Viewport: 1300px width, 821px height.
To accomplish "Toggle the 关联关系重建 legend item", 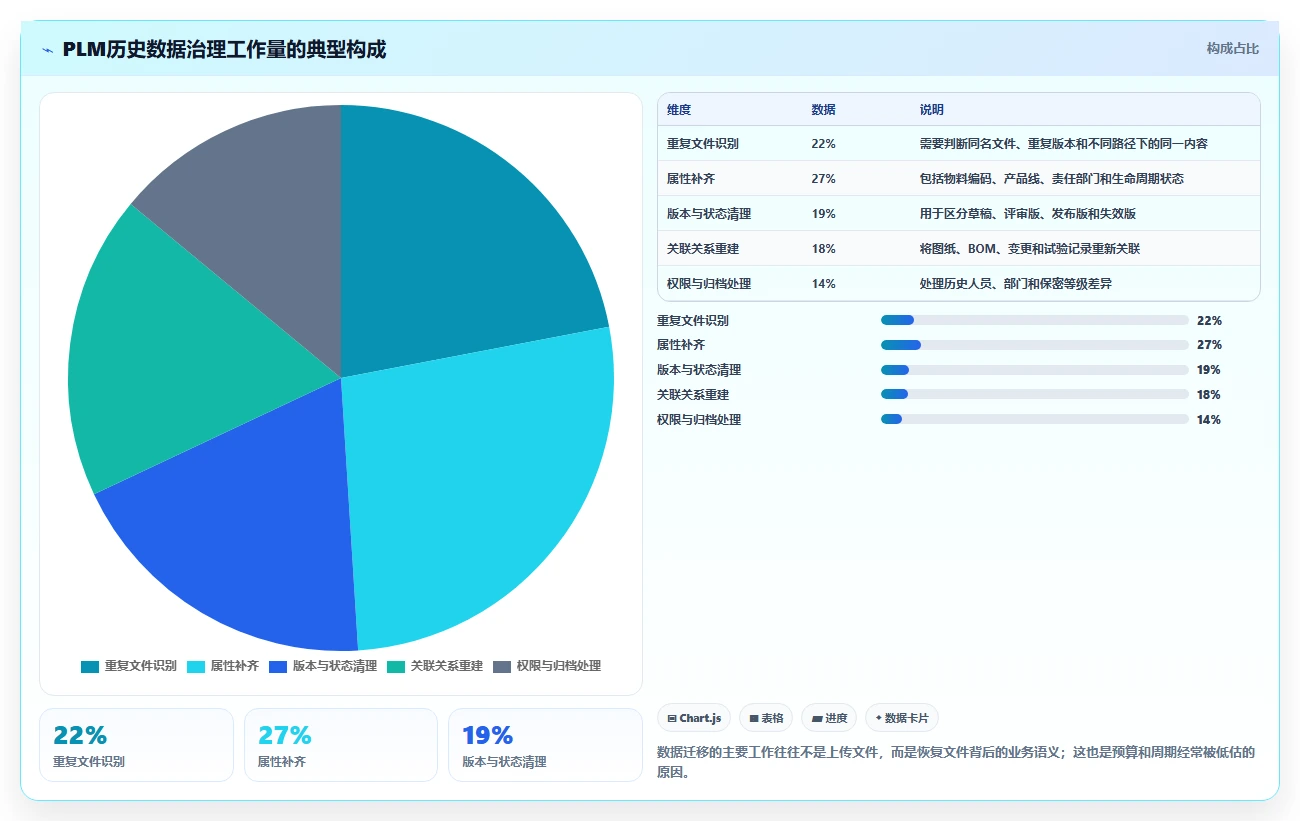I will (435, 666).
